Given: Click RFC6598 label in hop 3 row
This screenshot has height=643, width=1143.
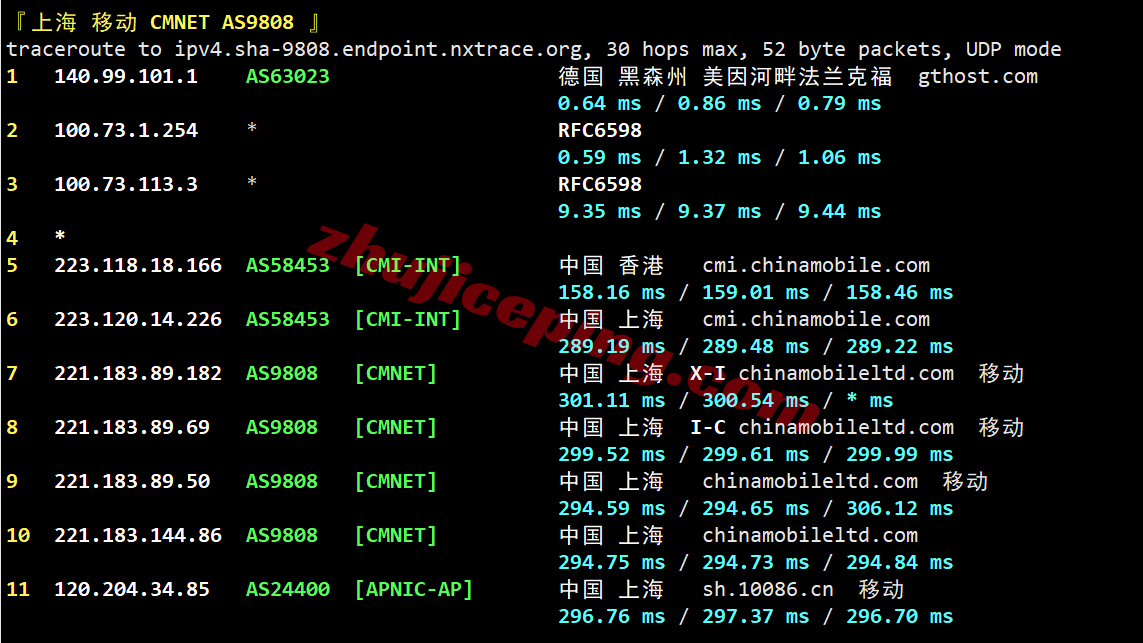Looking at the screenshot, I should pos(600,184).
